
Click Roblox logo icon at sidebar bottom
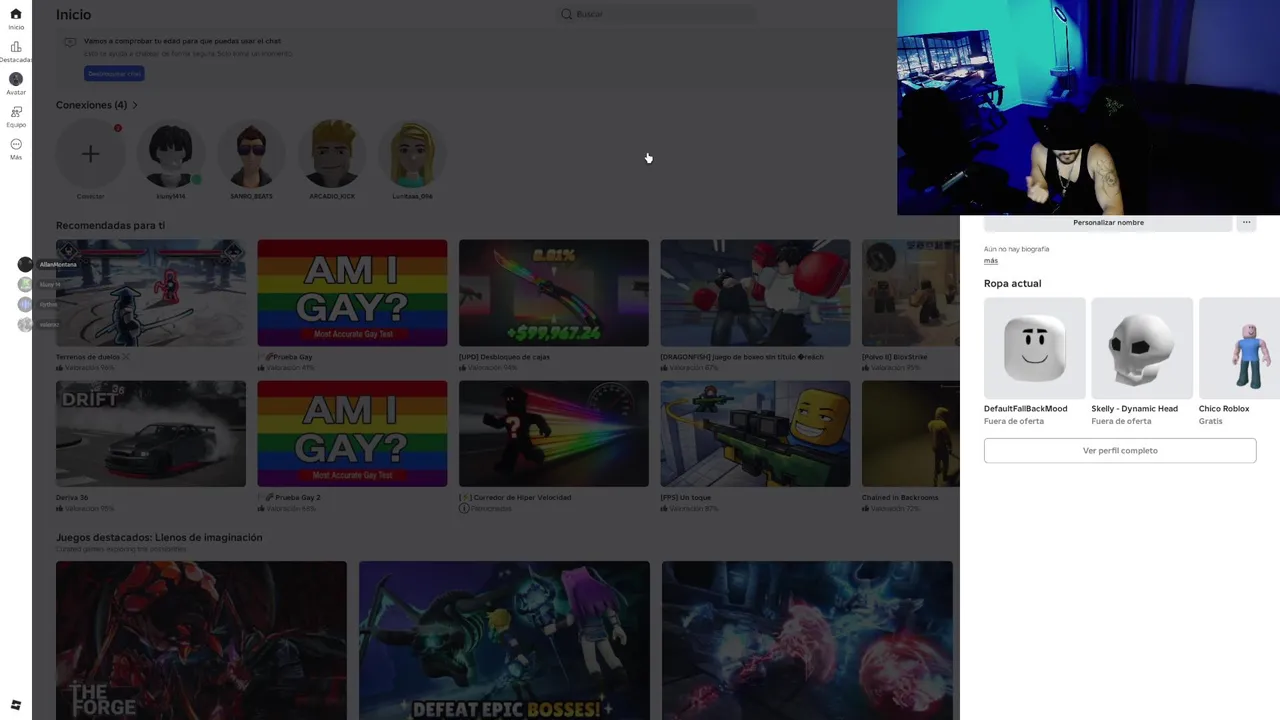coord(15,705)
